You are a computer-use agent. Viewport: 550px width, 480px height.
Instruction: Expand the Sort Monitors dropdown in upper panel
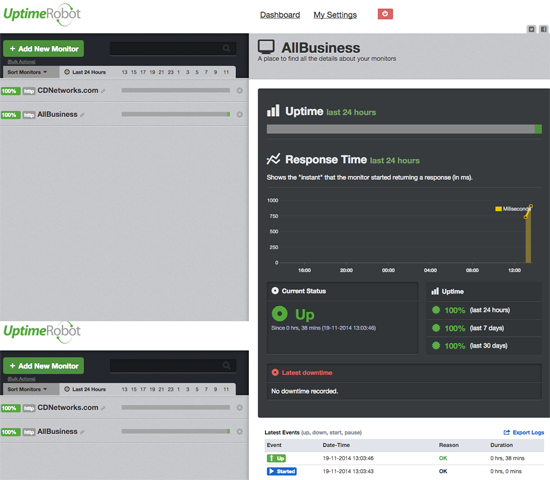[x=27, y=72]
